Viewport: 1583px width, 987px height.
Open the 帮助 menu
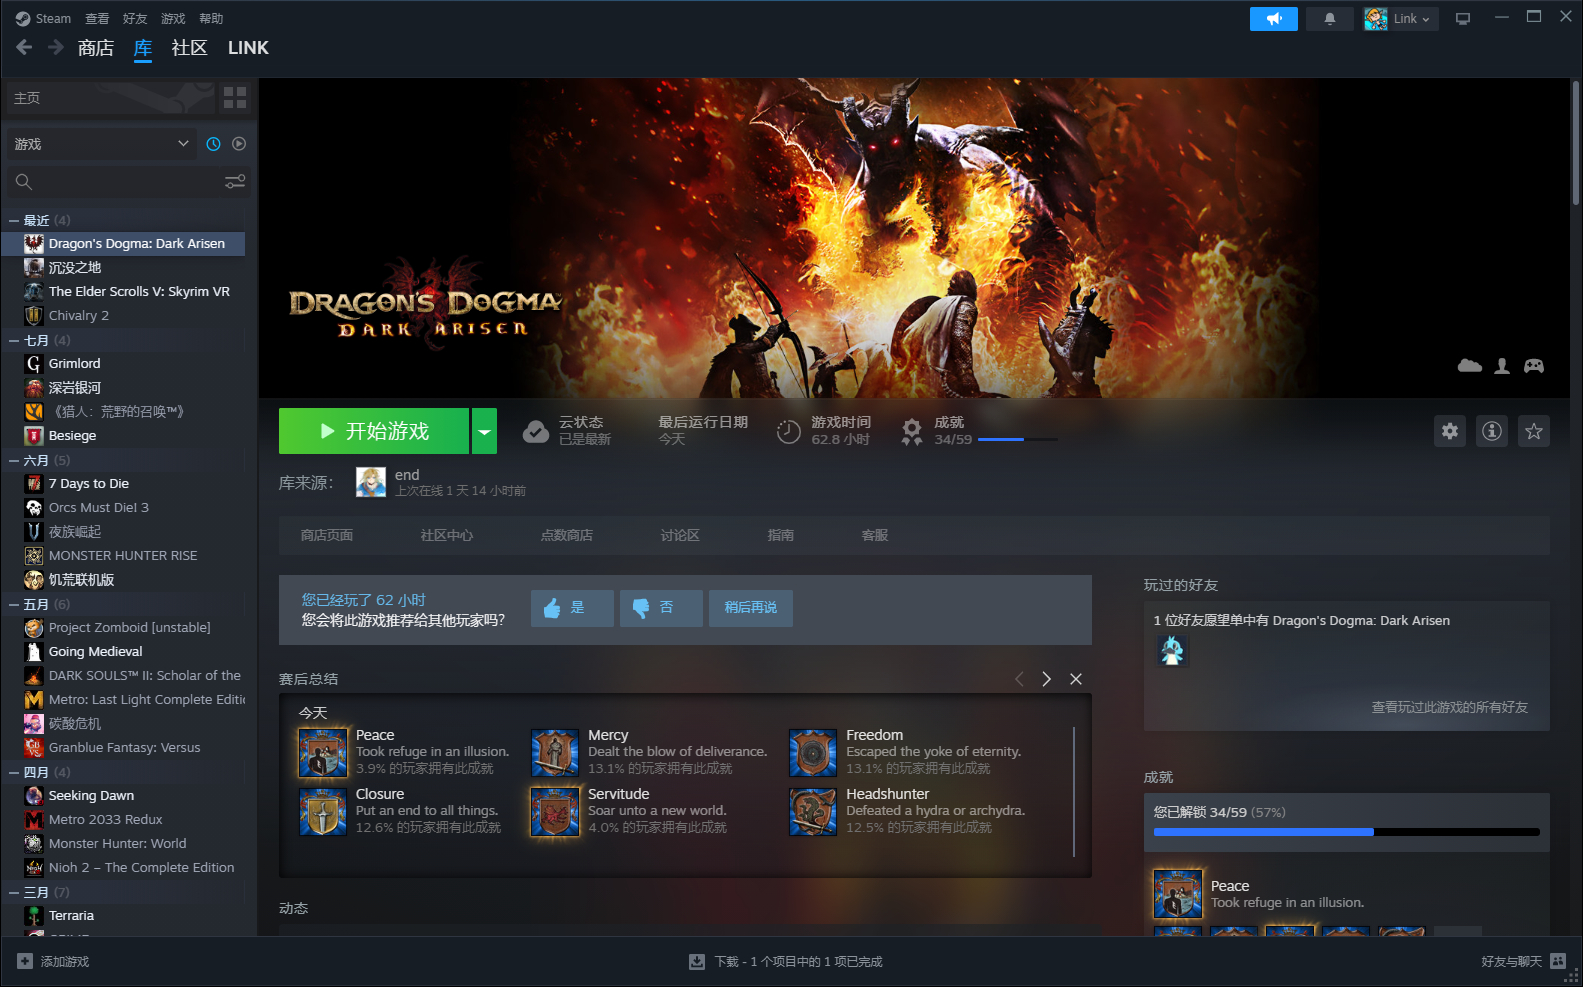tap(211, 19)
